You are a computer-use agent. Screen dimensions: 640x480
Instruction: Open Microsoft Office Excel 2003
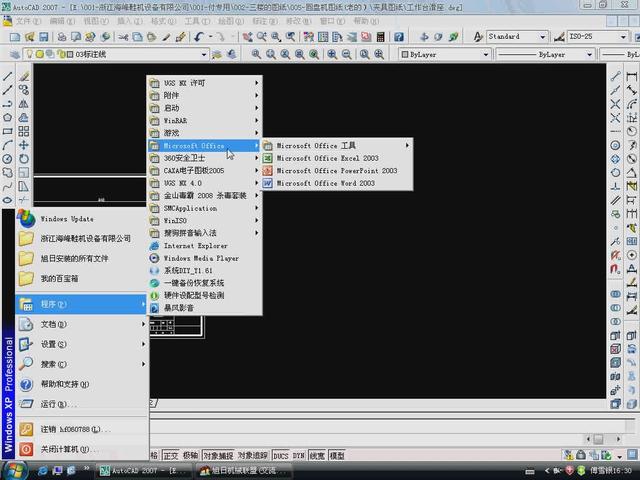coord(327,158)
